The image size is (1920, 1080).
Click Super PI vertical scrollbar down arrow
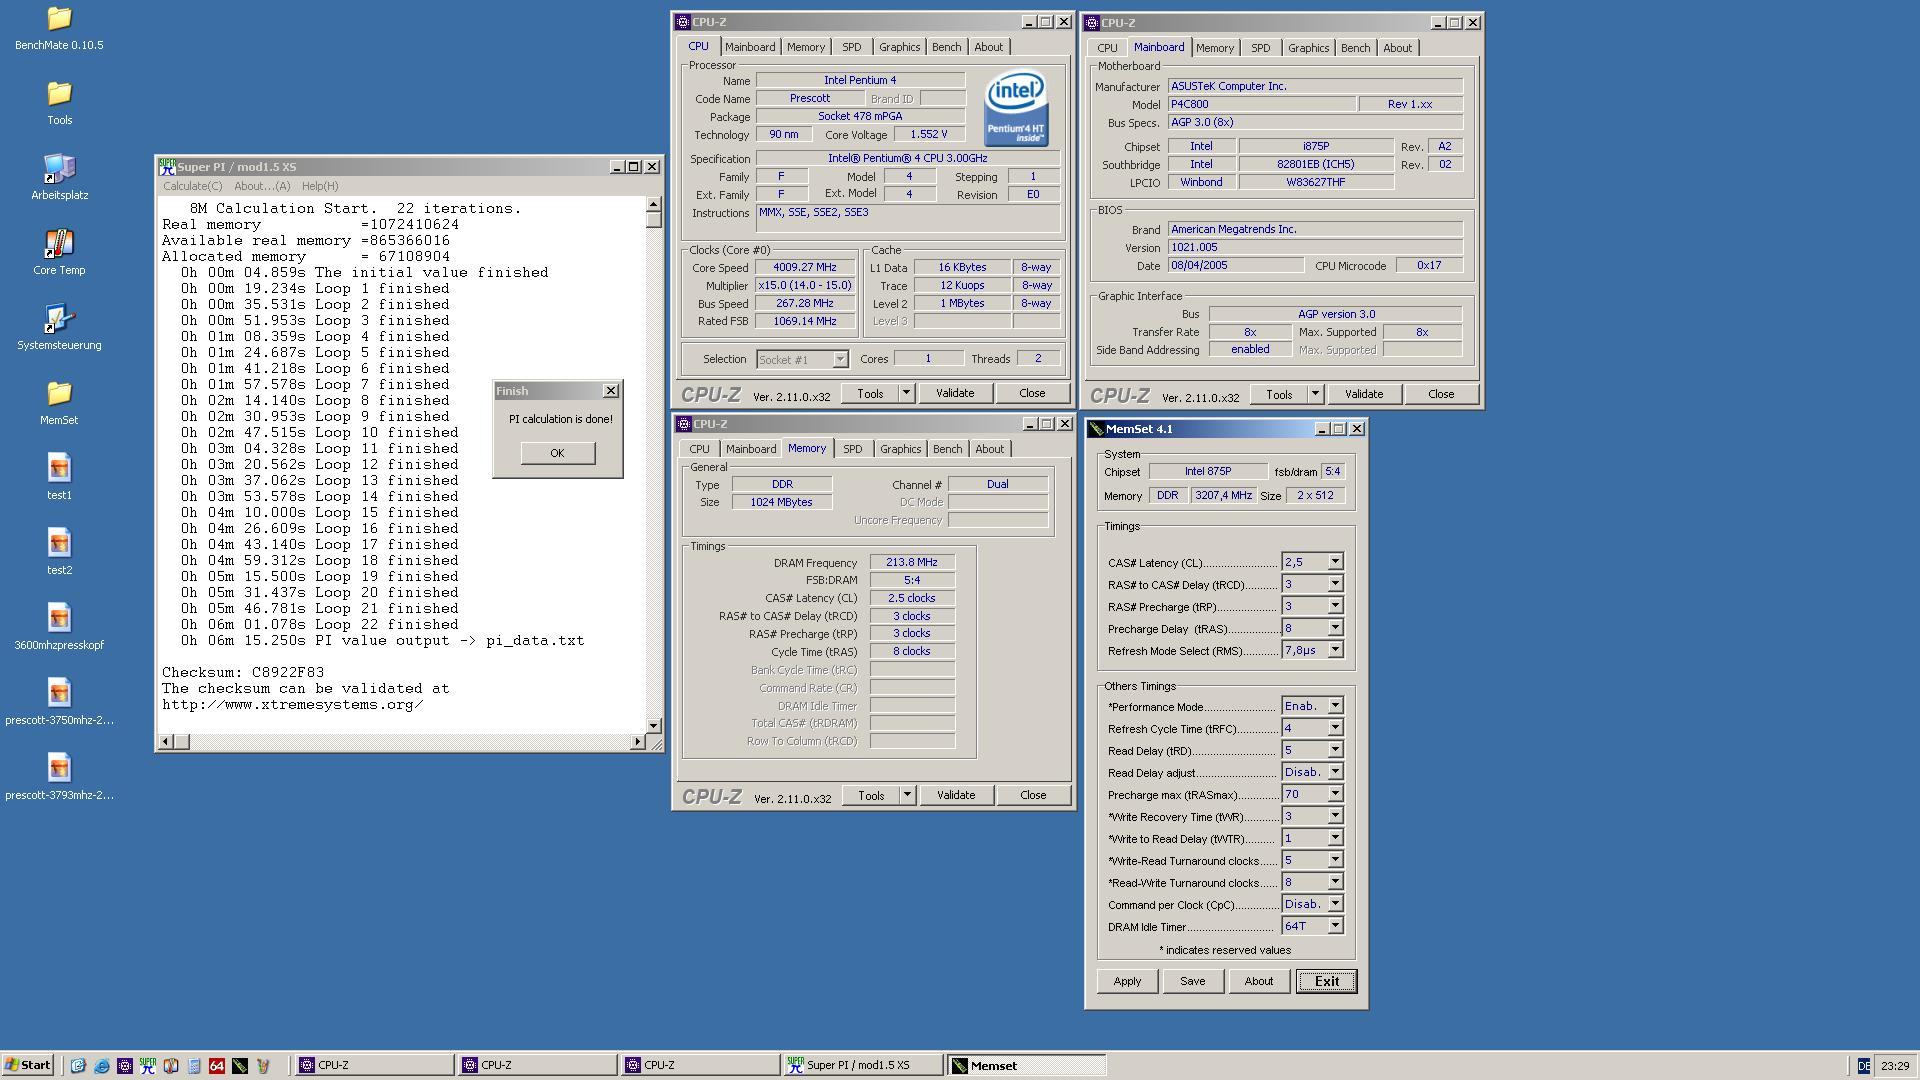pyautogui.click(x=653, y=725)
